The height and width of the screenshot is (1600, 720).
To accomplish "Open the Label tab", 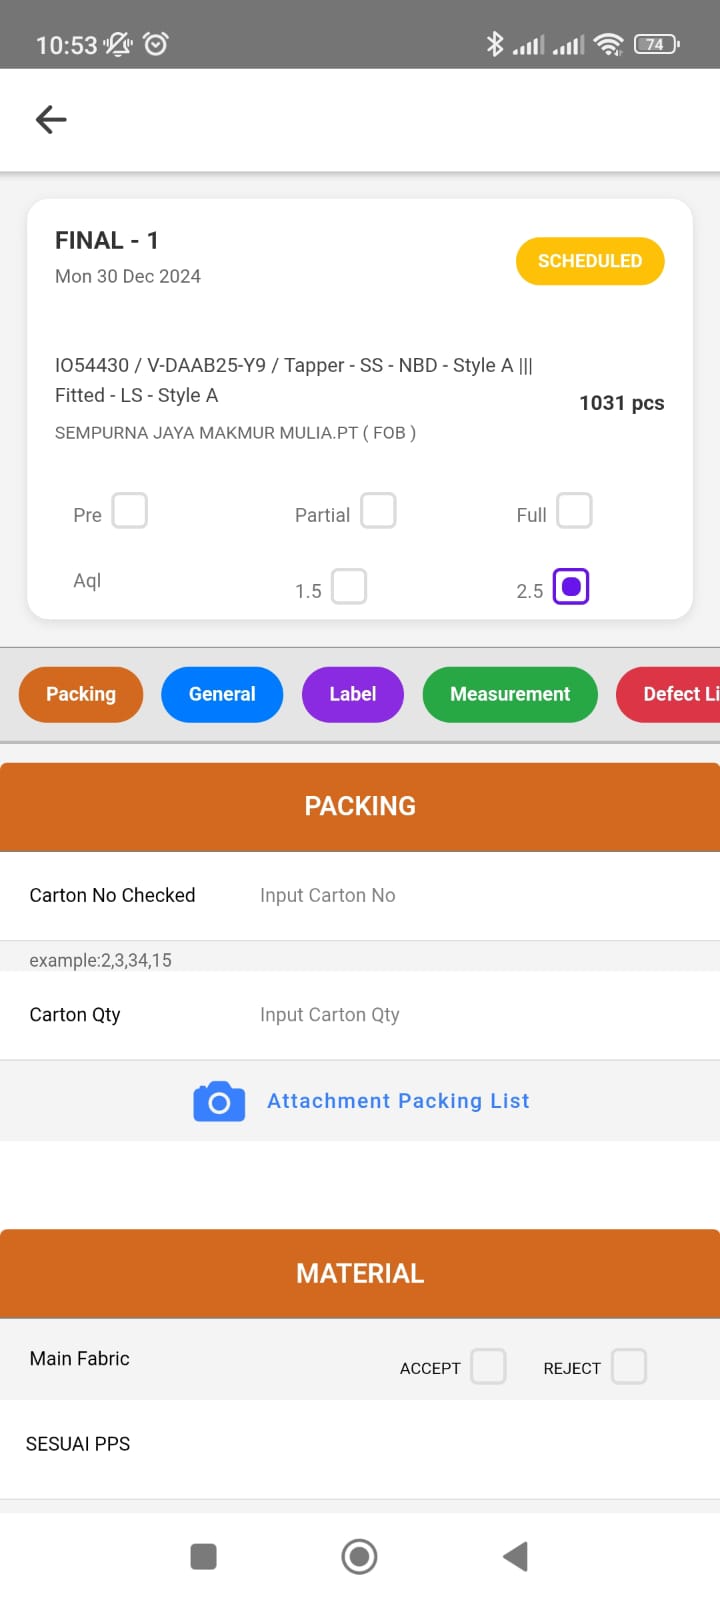I will pyautogui.click(x=353, y=694).
